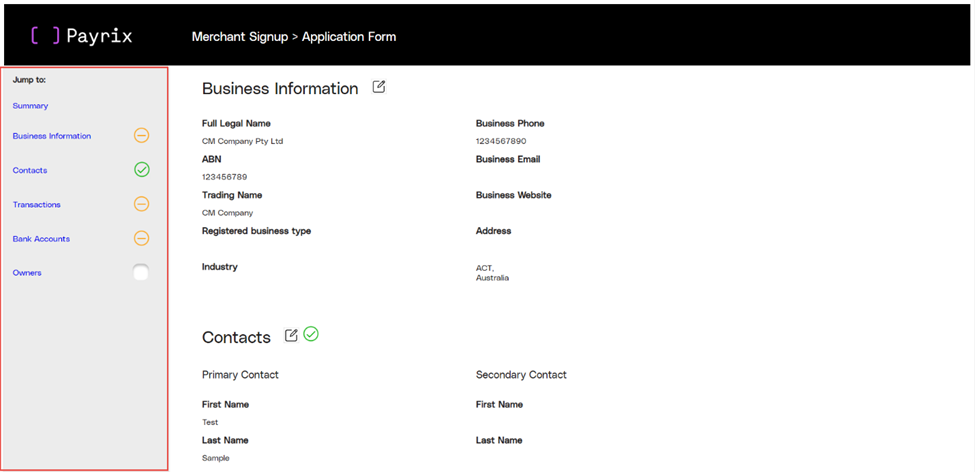975x472 pixels.
Task: Click orange status icon beside Bank Accounts
Action: pyautogui.click(x=142, y=238)
